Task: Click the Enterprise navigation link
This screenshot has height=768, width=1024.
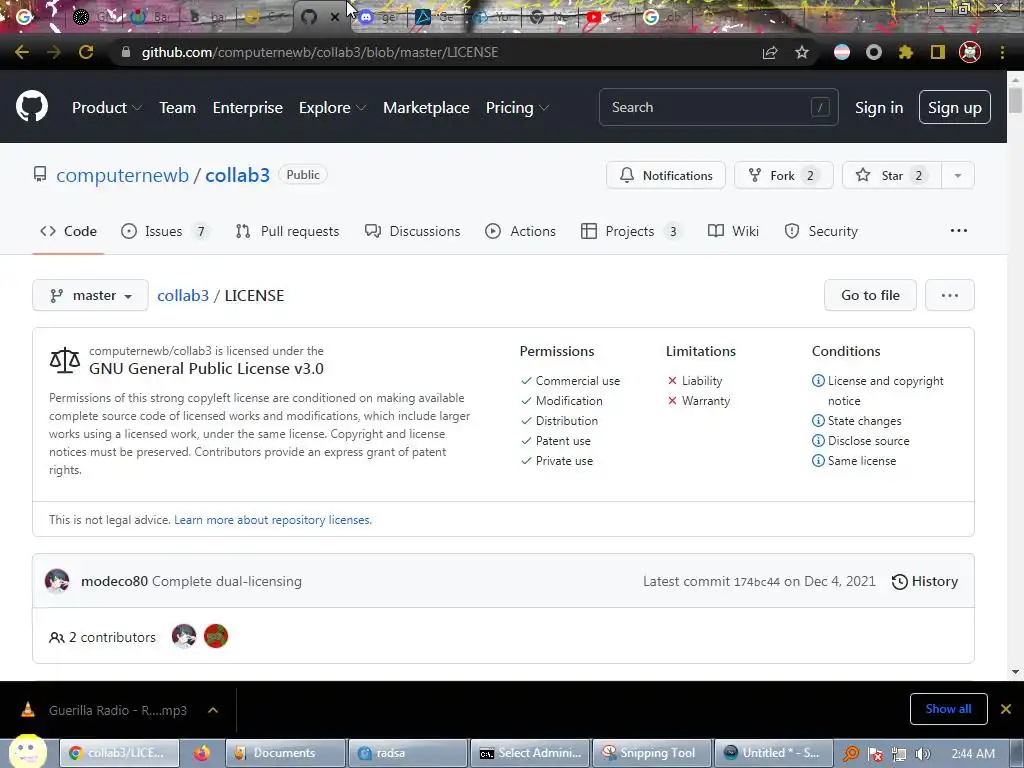Action: pyautogui.click(x=248, y=108)
